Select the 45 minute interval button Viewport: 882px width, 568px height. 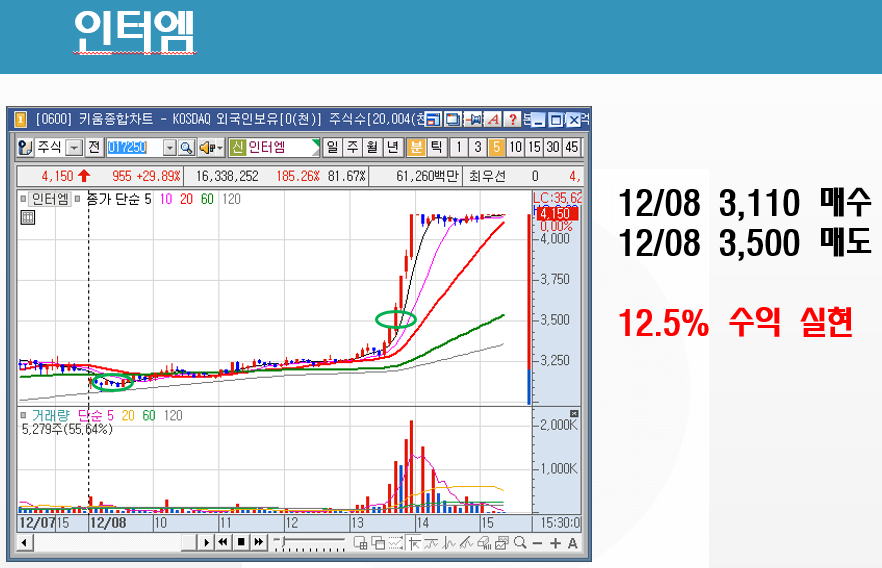tap(572, 147)
